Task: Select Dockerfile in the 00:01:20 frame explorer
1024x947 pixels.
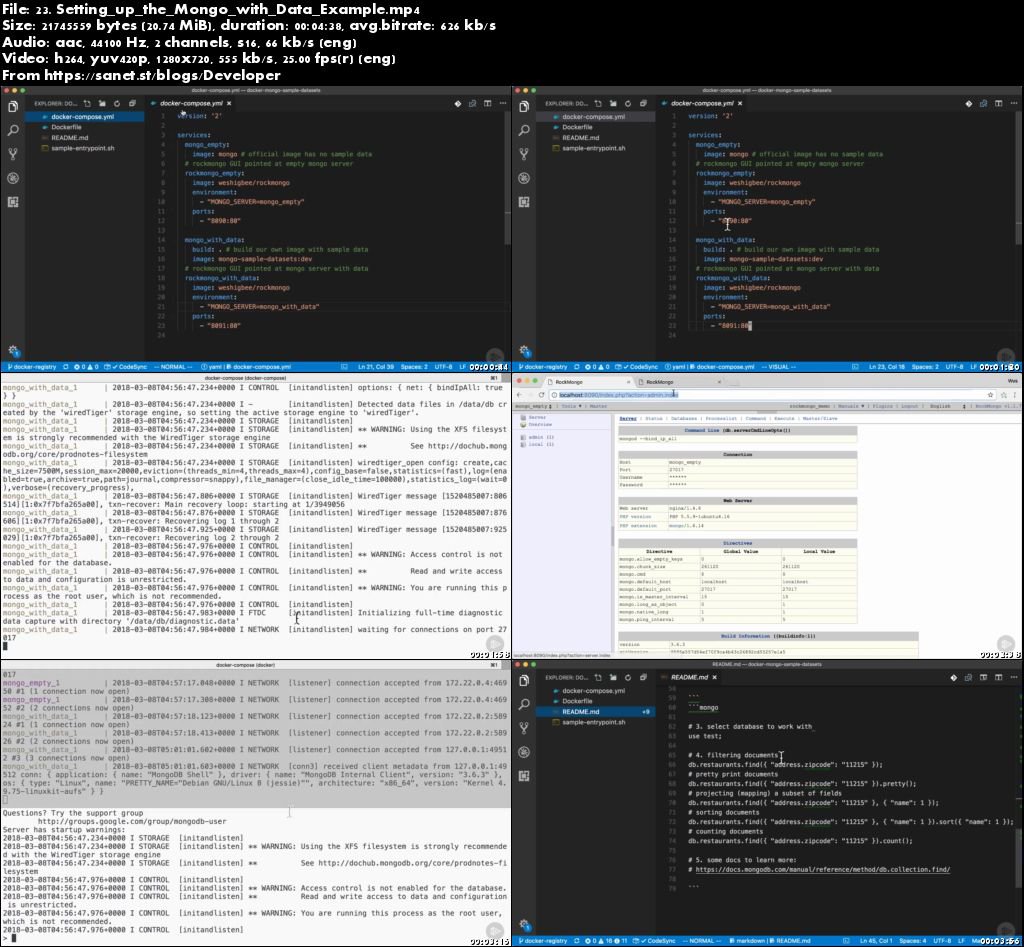Action: pyautogui.click(x=596, y=127)
